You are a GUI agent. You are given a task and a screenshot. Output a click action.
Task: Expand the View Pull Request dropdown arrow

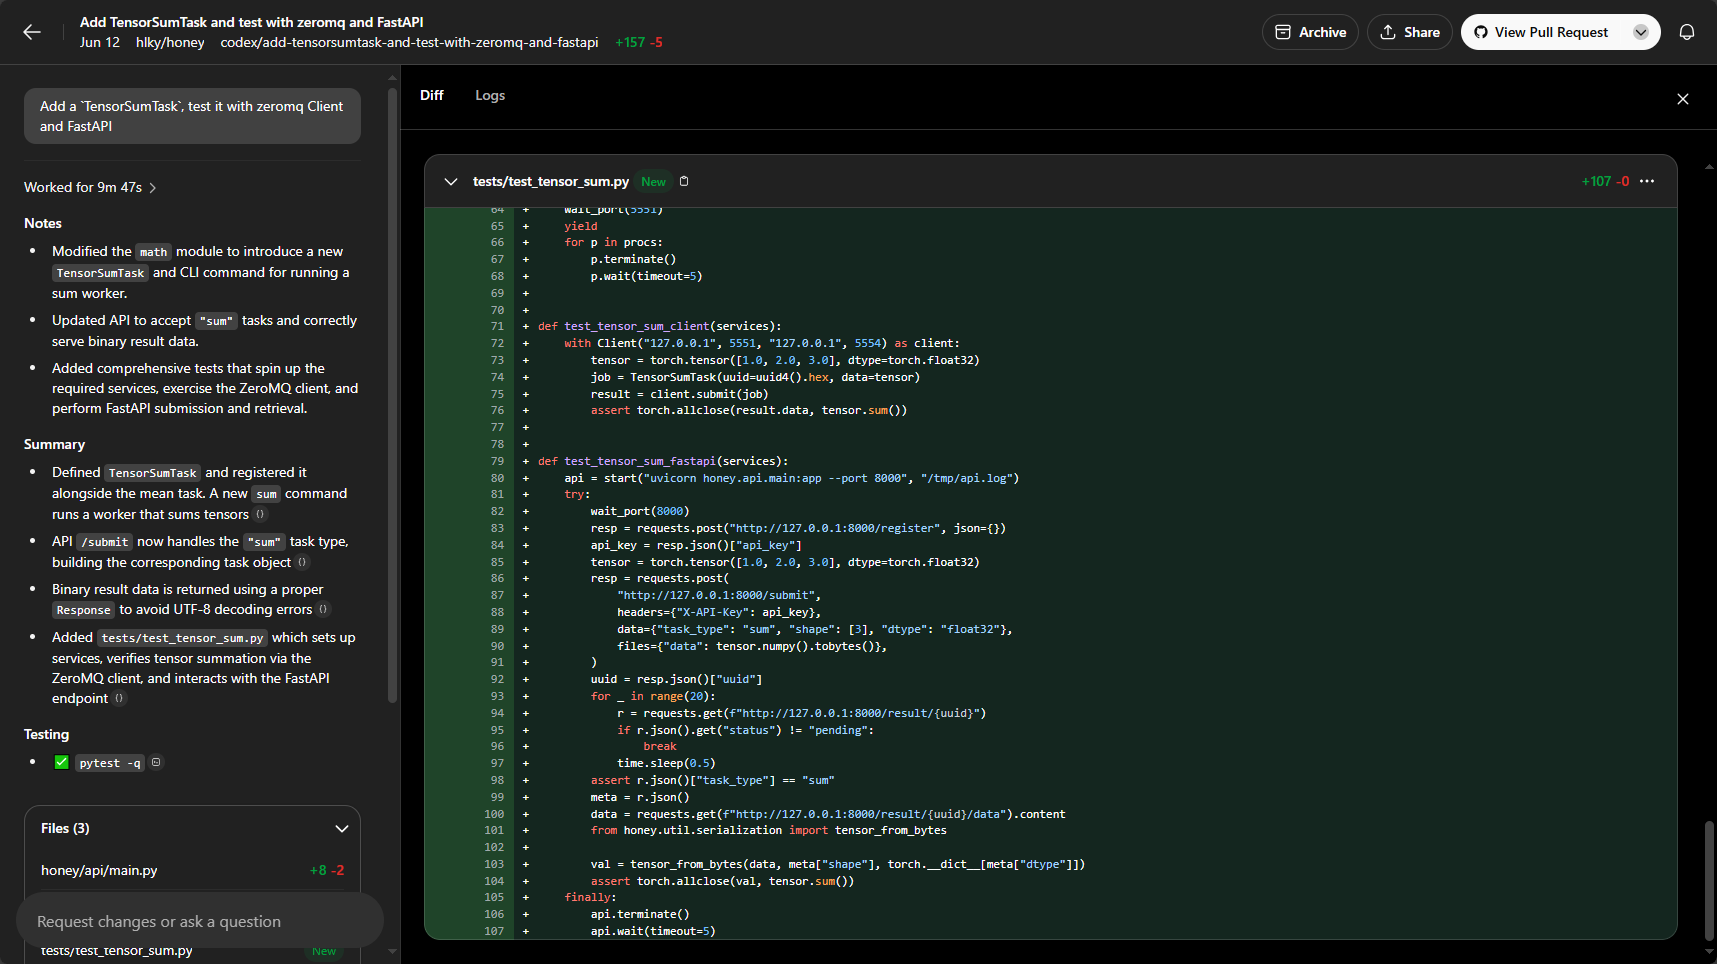pos(1641,32)
